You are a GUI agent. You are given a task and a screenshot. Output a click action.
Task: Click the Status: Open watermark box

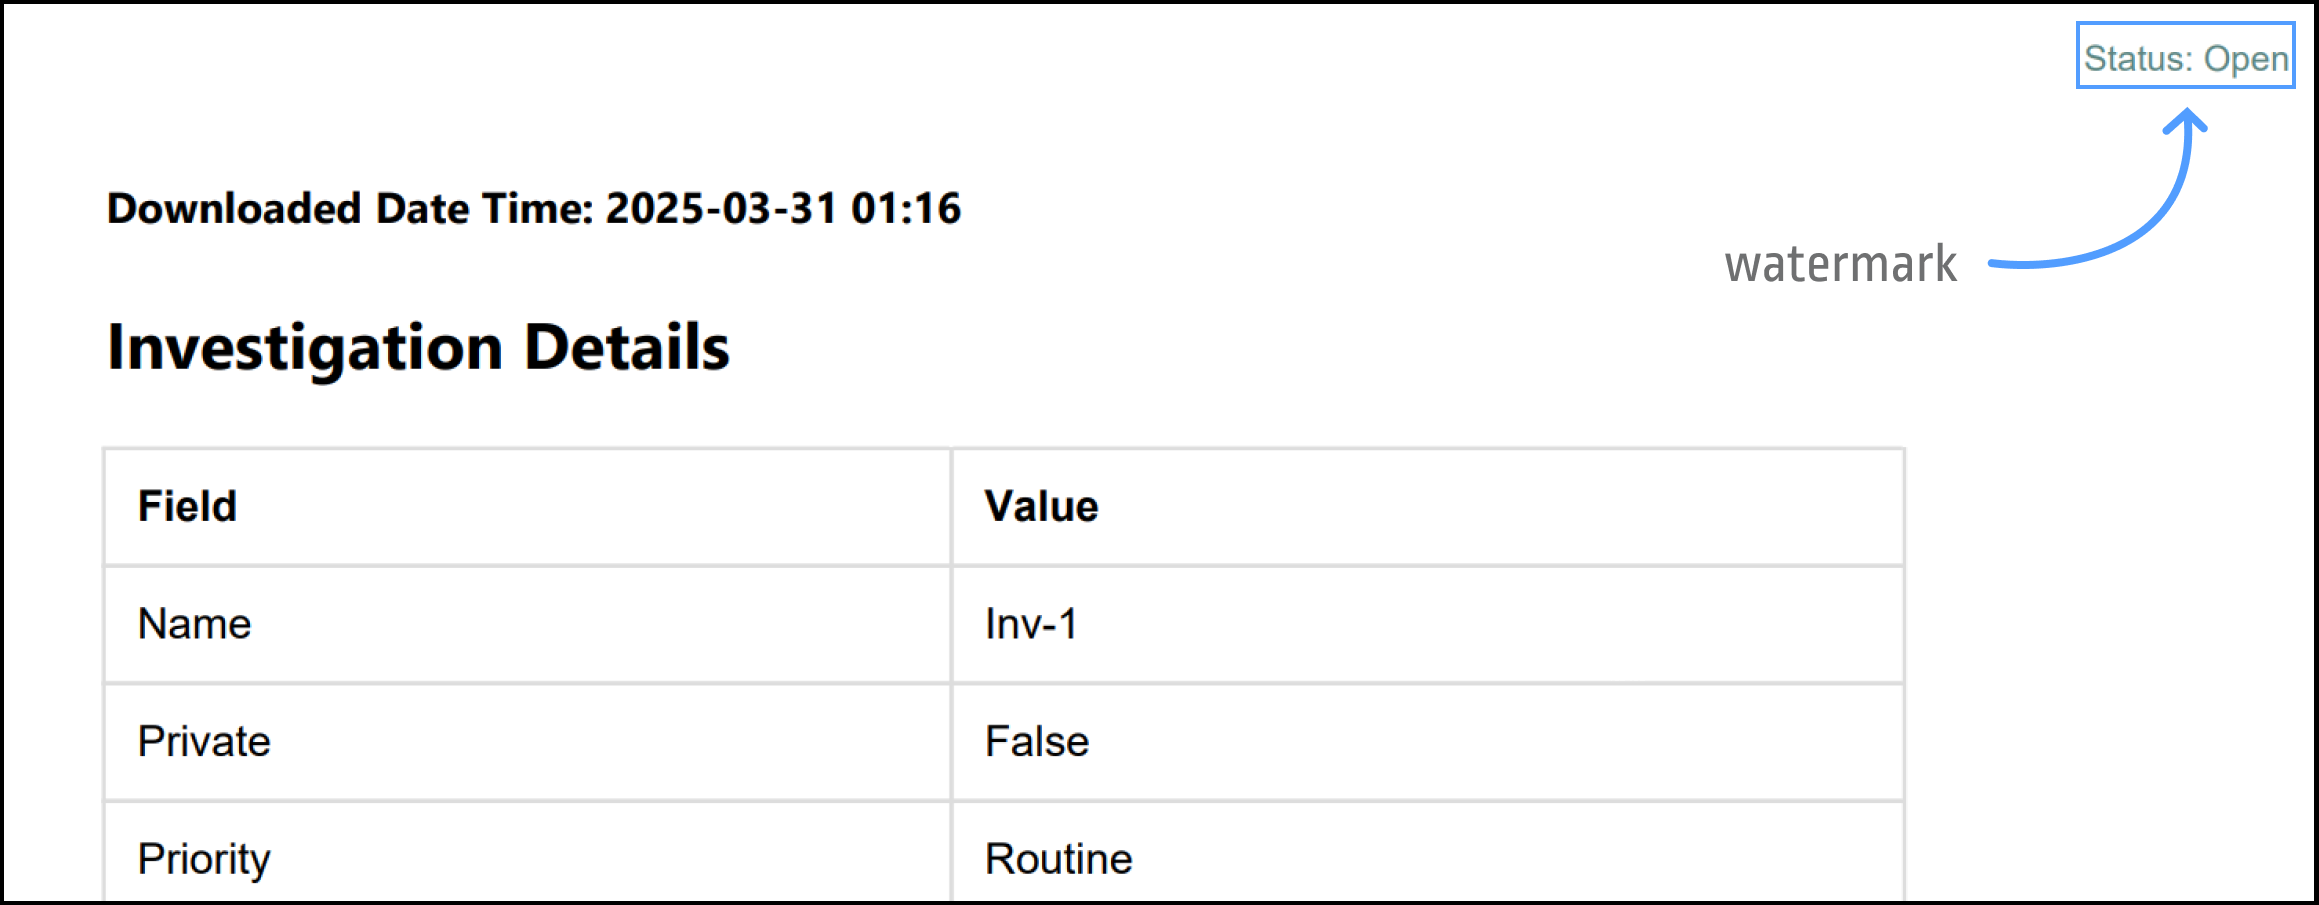[x=2185, y=56]
